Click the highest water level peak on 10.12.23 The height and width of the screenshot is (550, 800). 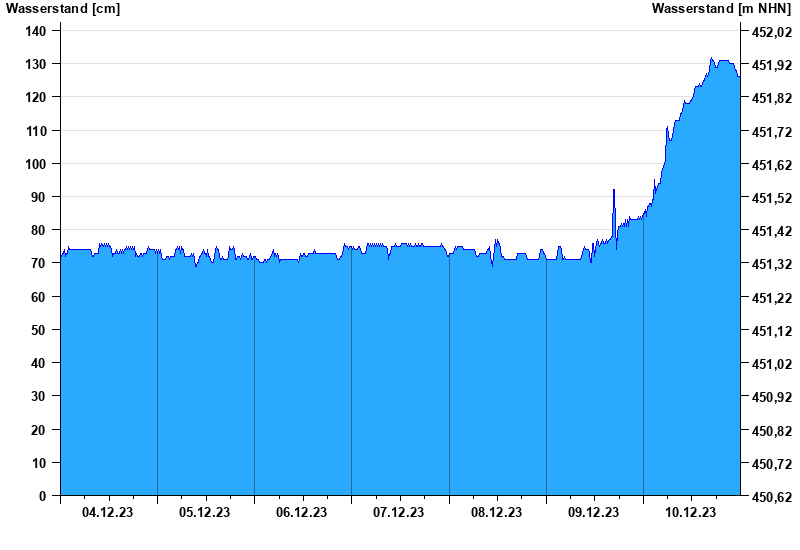(712, 59)
